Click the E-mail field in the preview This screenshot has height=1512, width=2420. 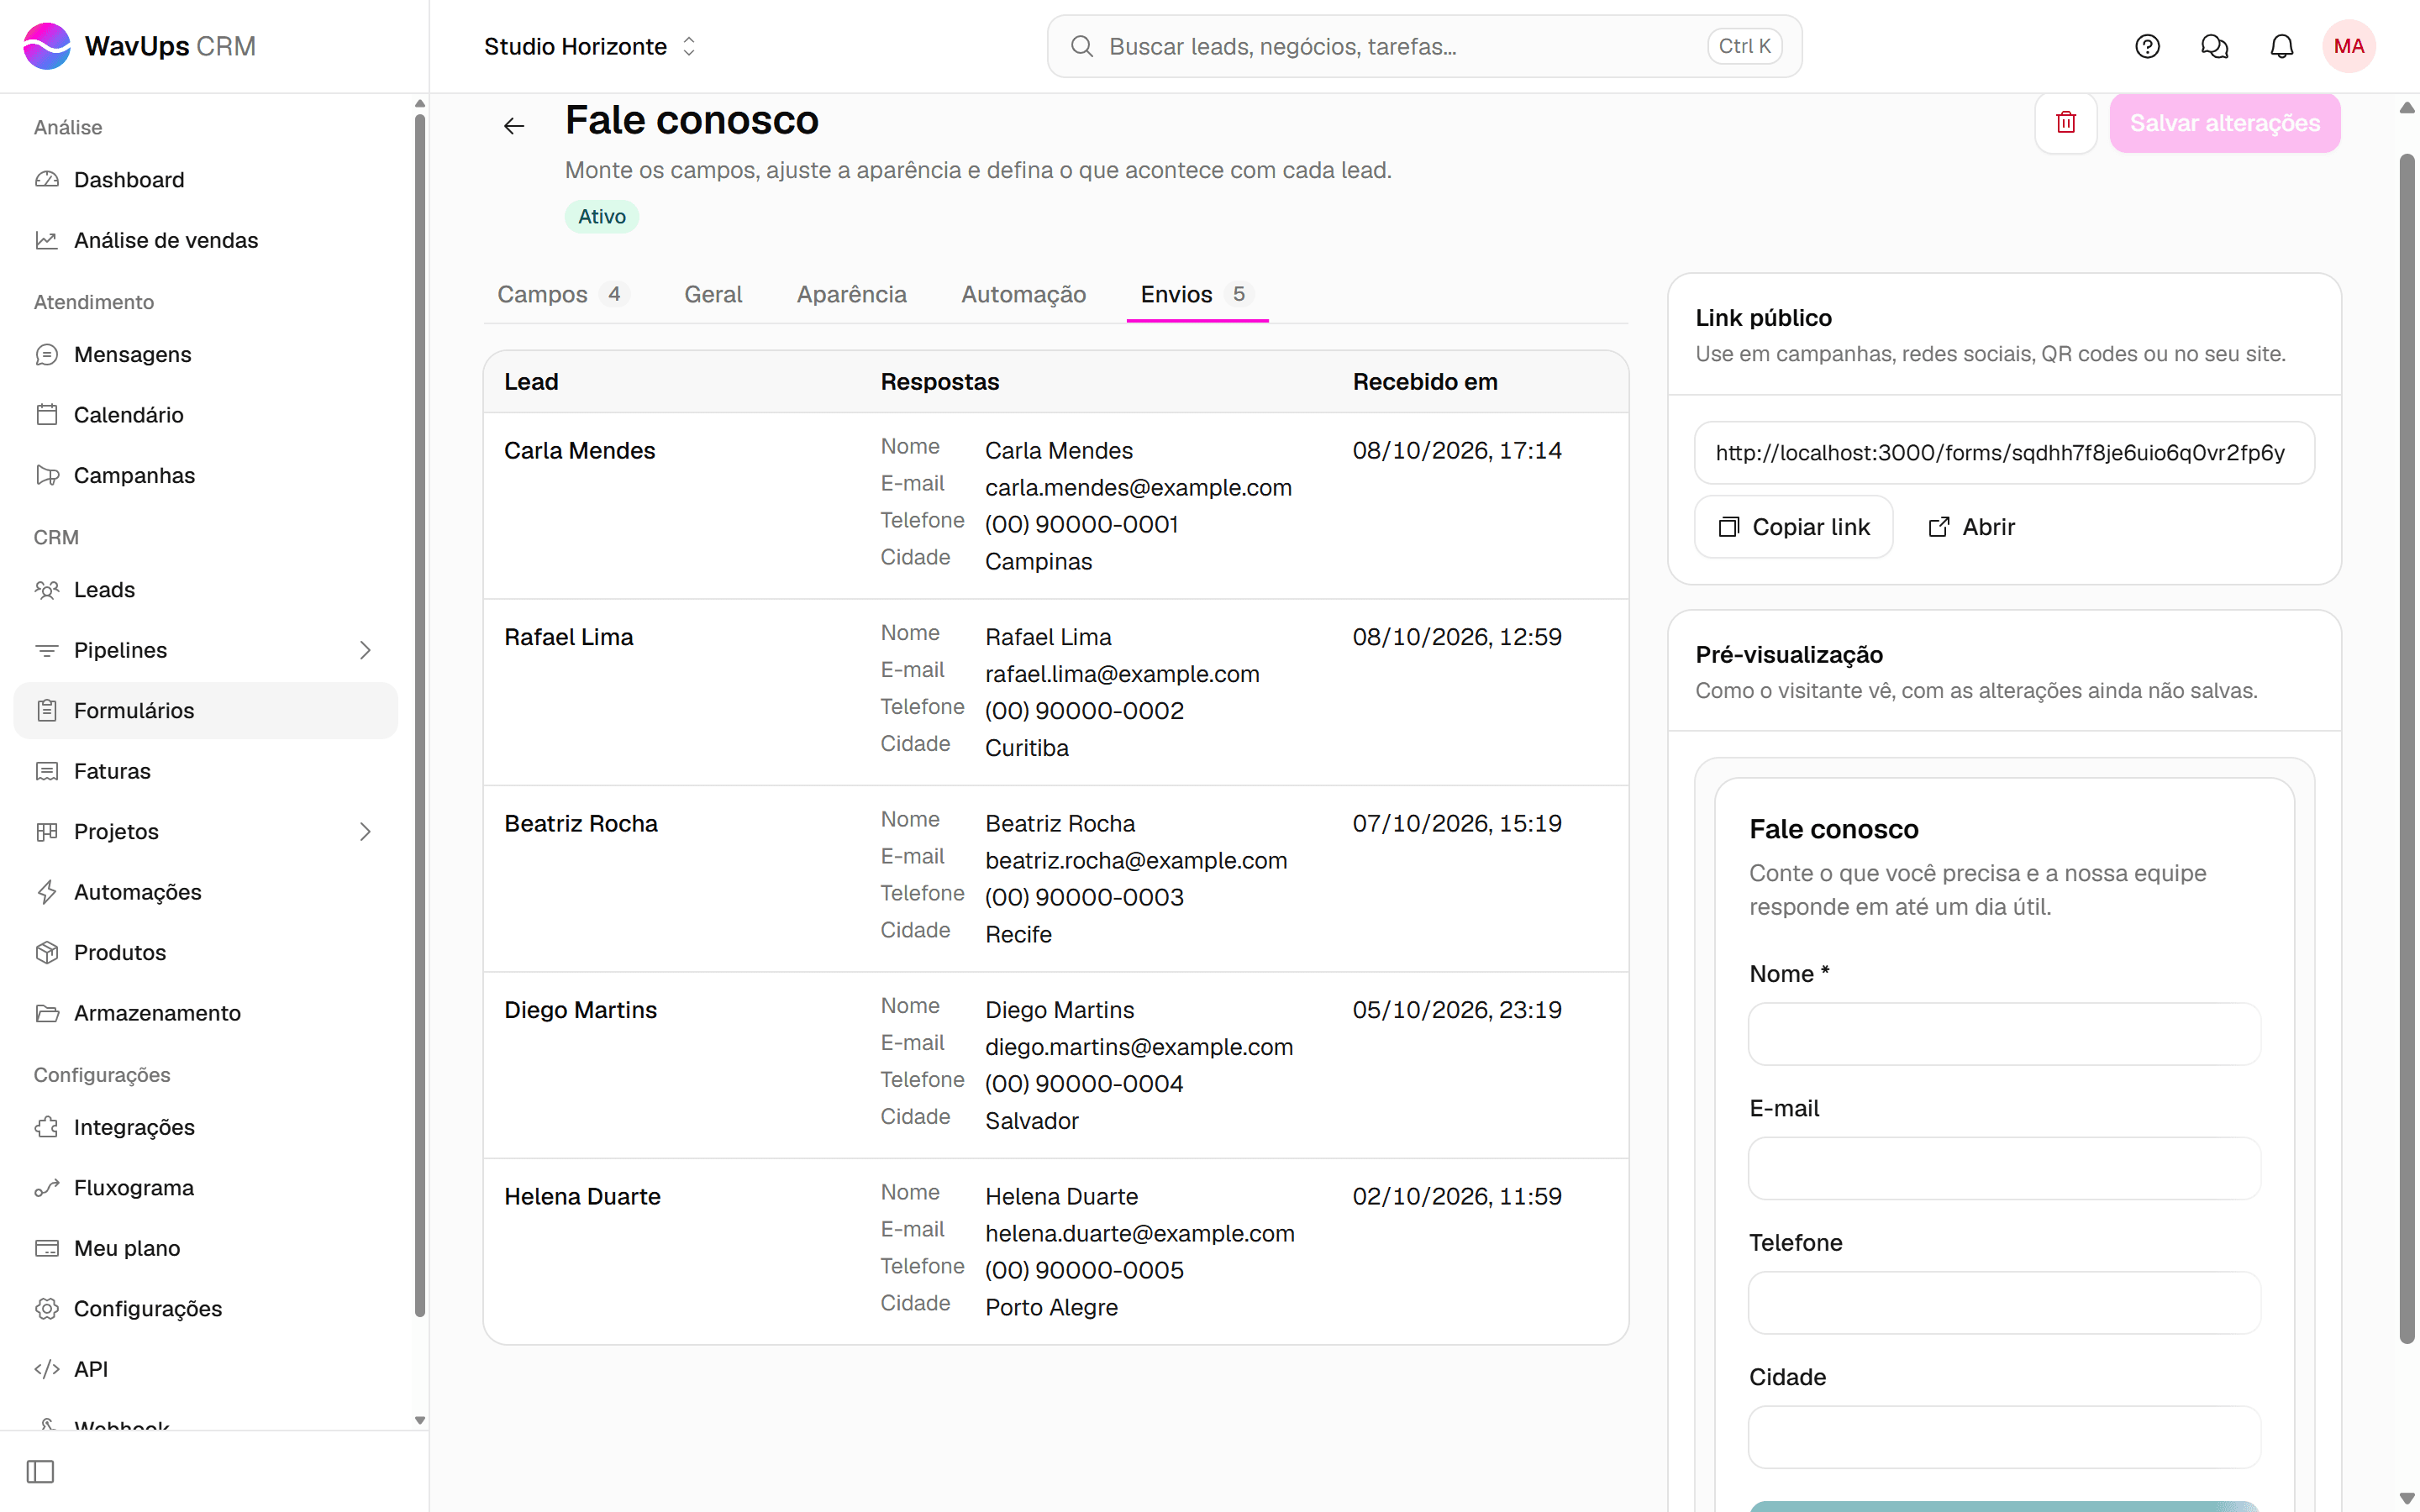2004,1168
